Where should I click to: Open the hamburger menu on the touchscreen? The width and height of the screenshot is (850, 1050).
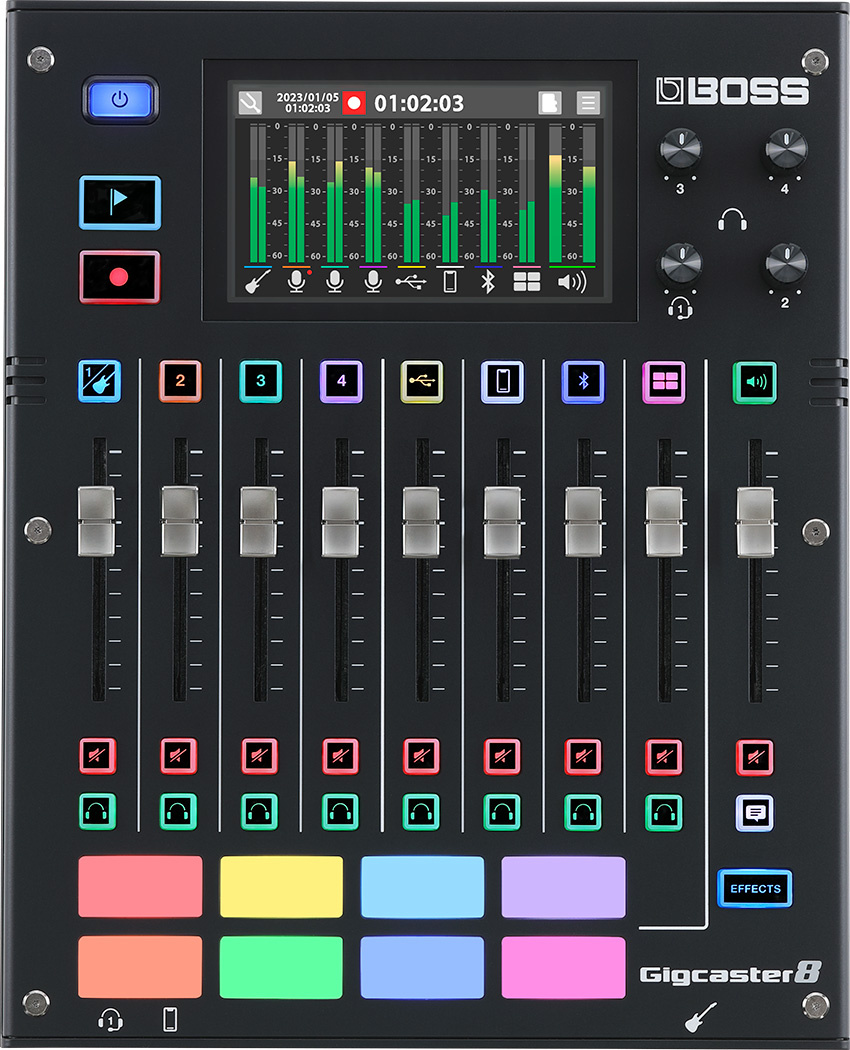click(x=587, y=100)
